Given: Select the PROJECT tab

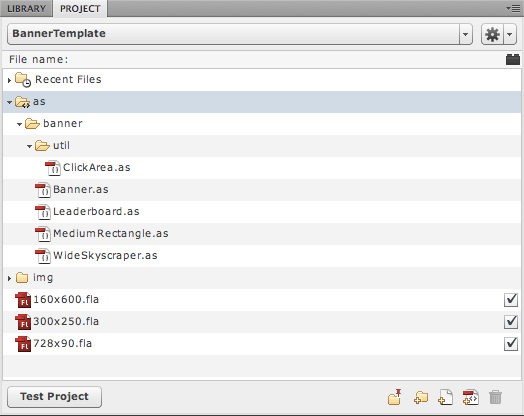Looking at the screenshot, I should 80,8.
